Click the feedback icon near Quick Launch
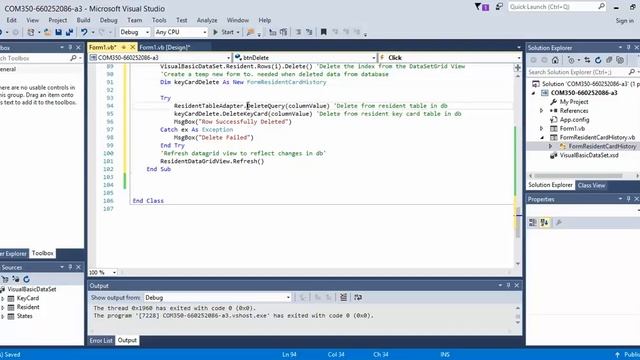 point(499,7)
